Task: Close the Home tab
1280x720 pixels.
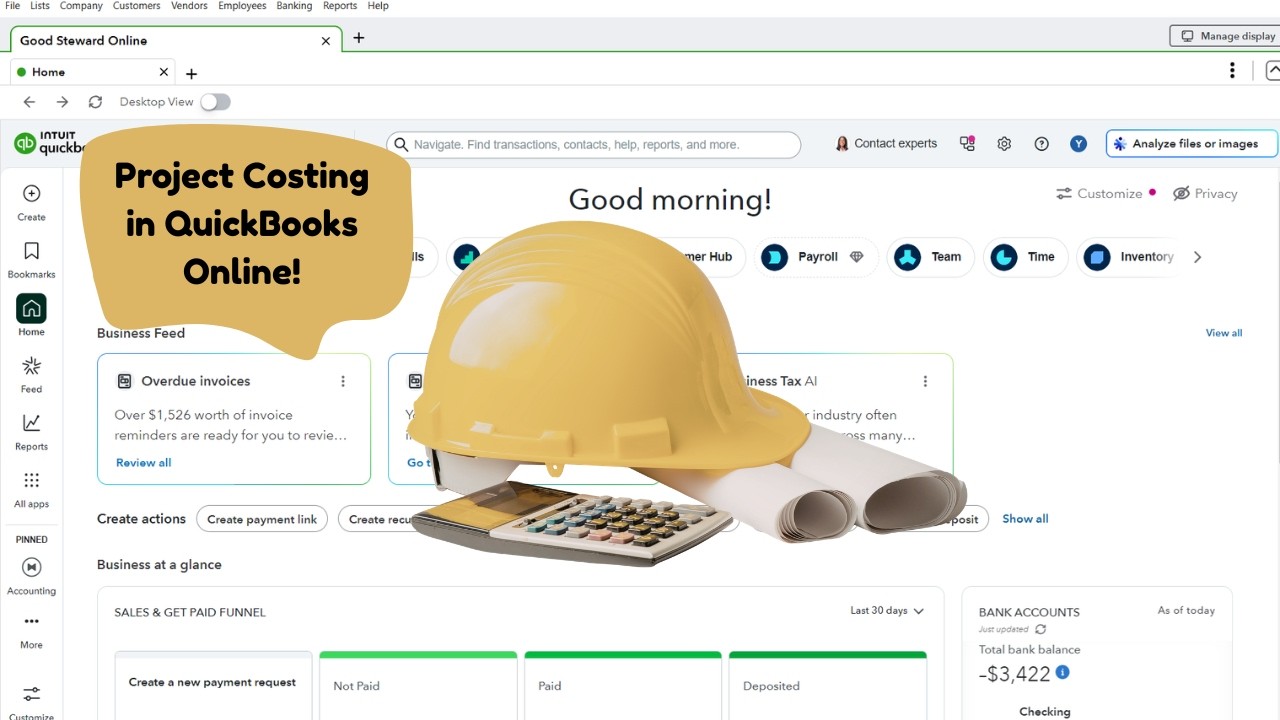Action: point(164,72)
